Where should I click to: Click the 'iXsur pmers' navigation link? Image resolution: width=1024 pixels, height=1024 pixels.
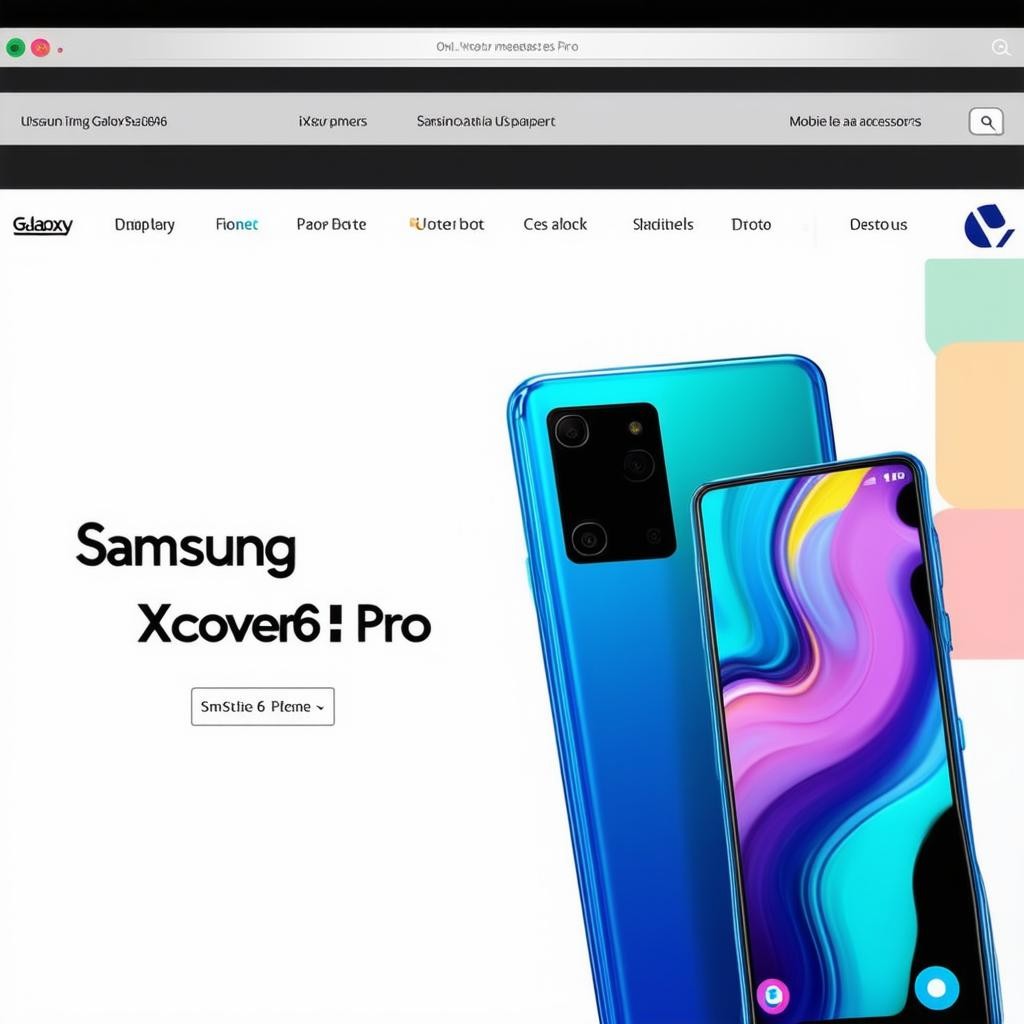pos(333,121)
